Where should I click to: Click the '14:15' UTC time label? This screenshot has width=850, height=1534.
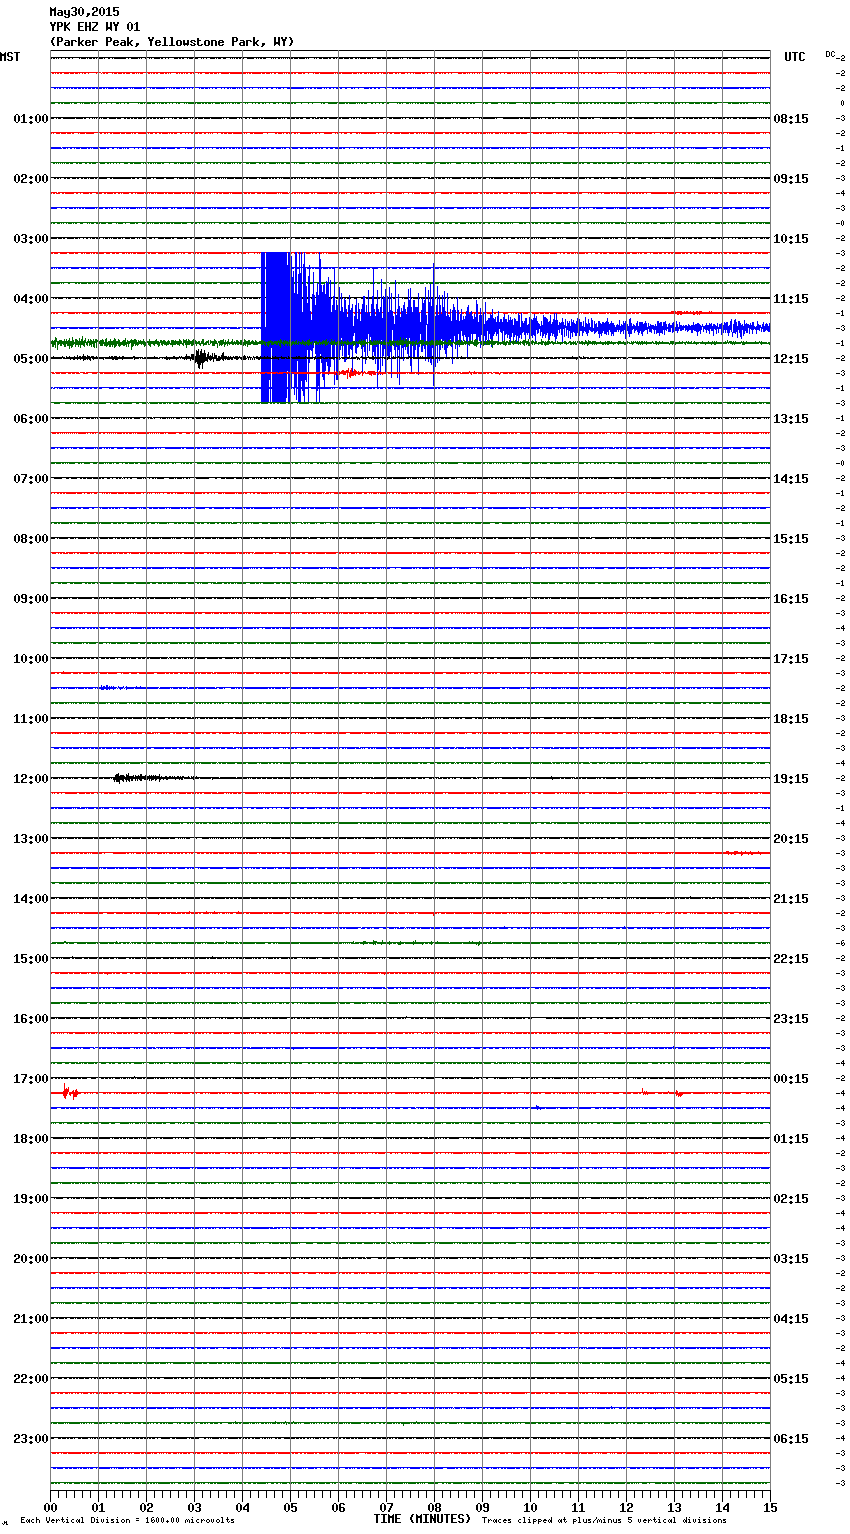coord(791,478)
